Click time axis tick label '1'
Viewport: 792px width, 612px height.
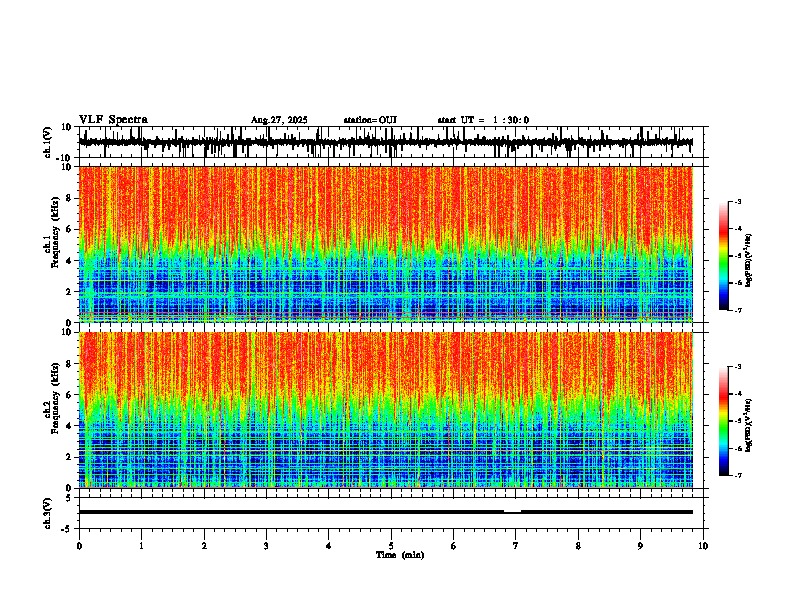pyautogui.click(x=142, y=546)
